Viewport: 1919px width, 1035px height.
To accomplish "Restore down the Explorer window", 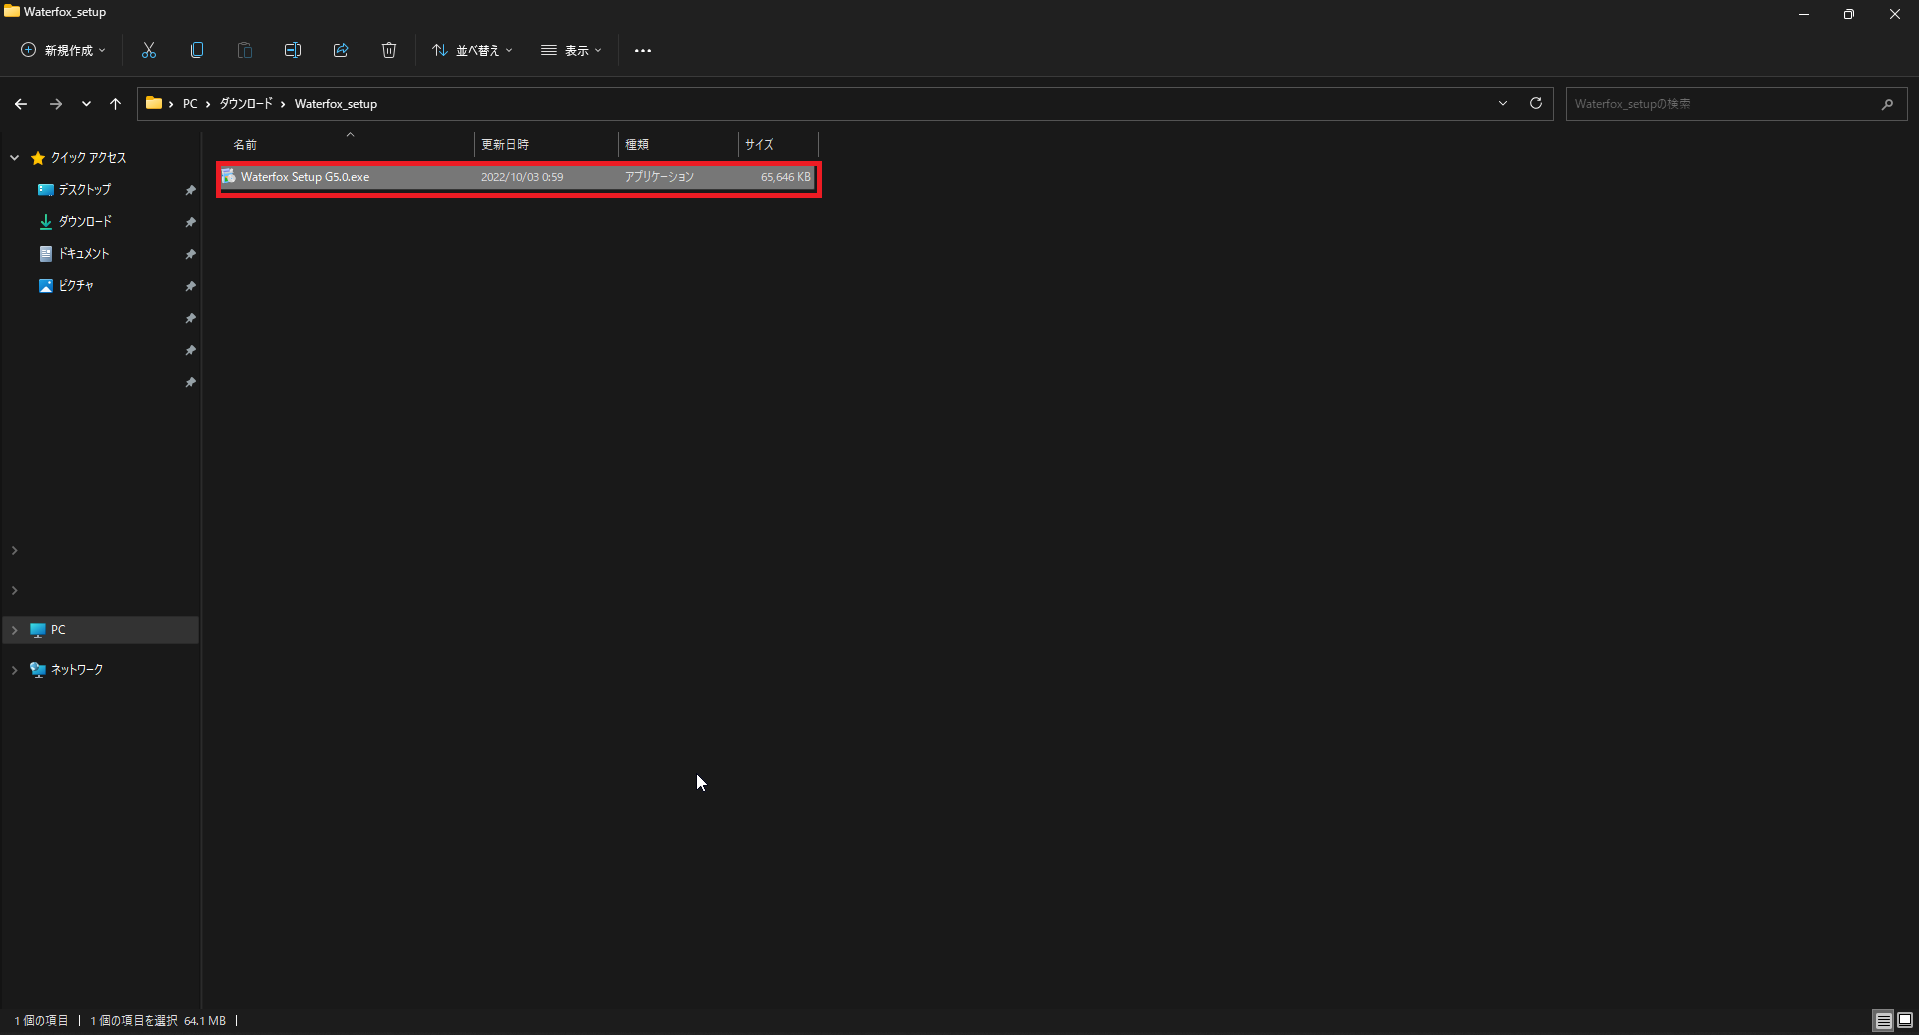I will point(1849,14).
